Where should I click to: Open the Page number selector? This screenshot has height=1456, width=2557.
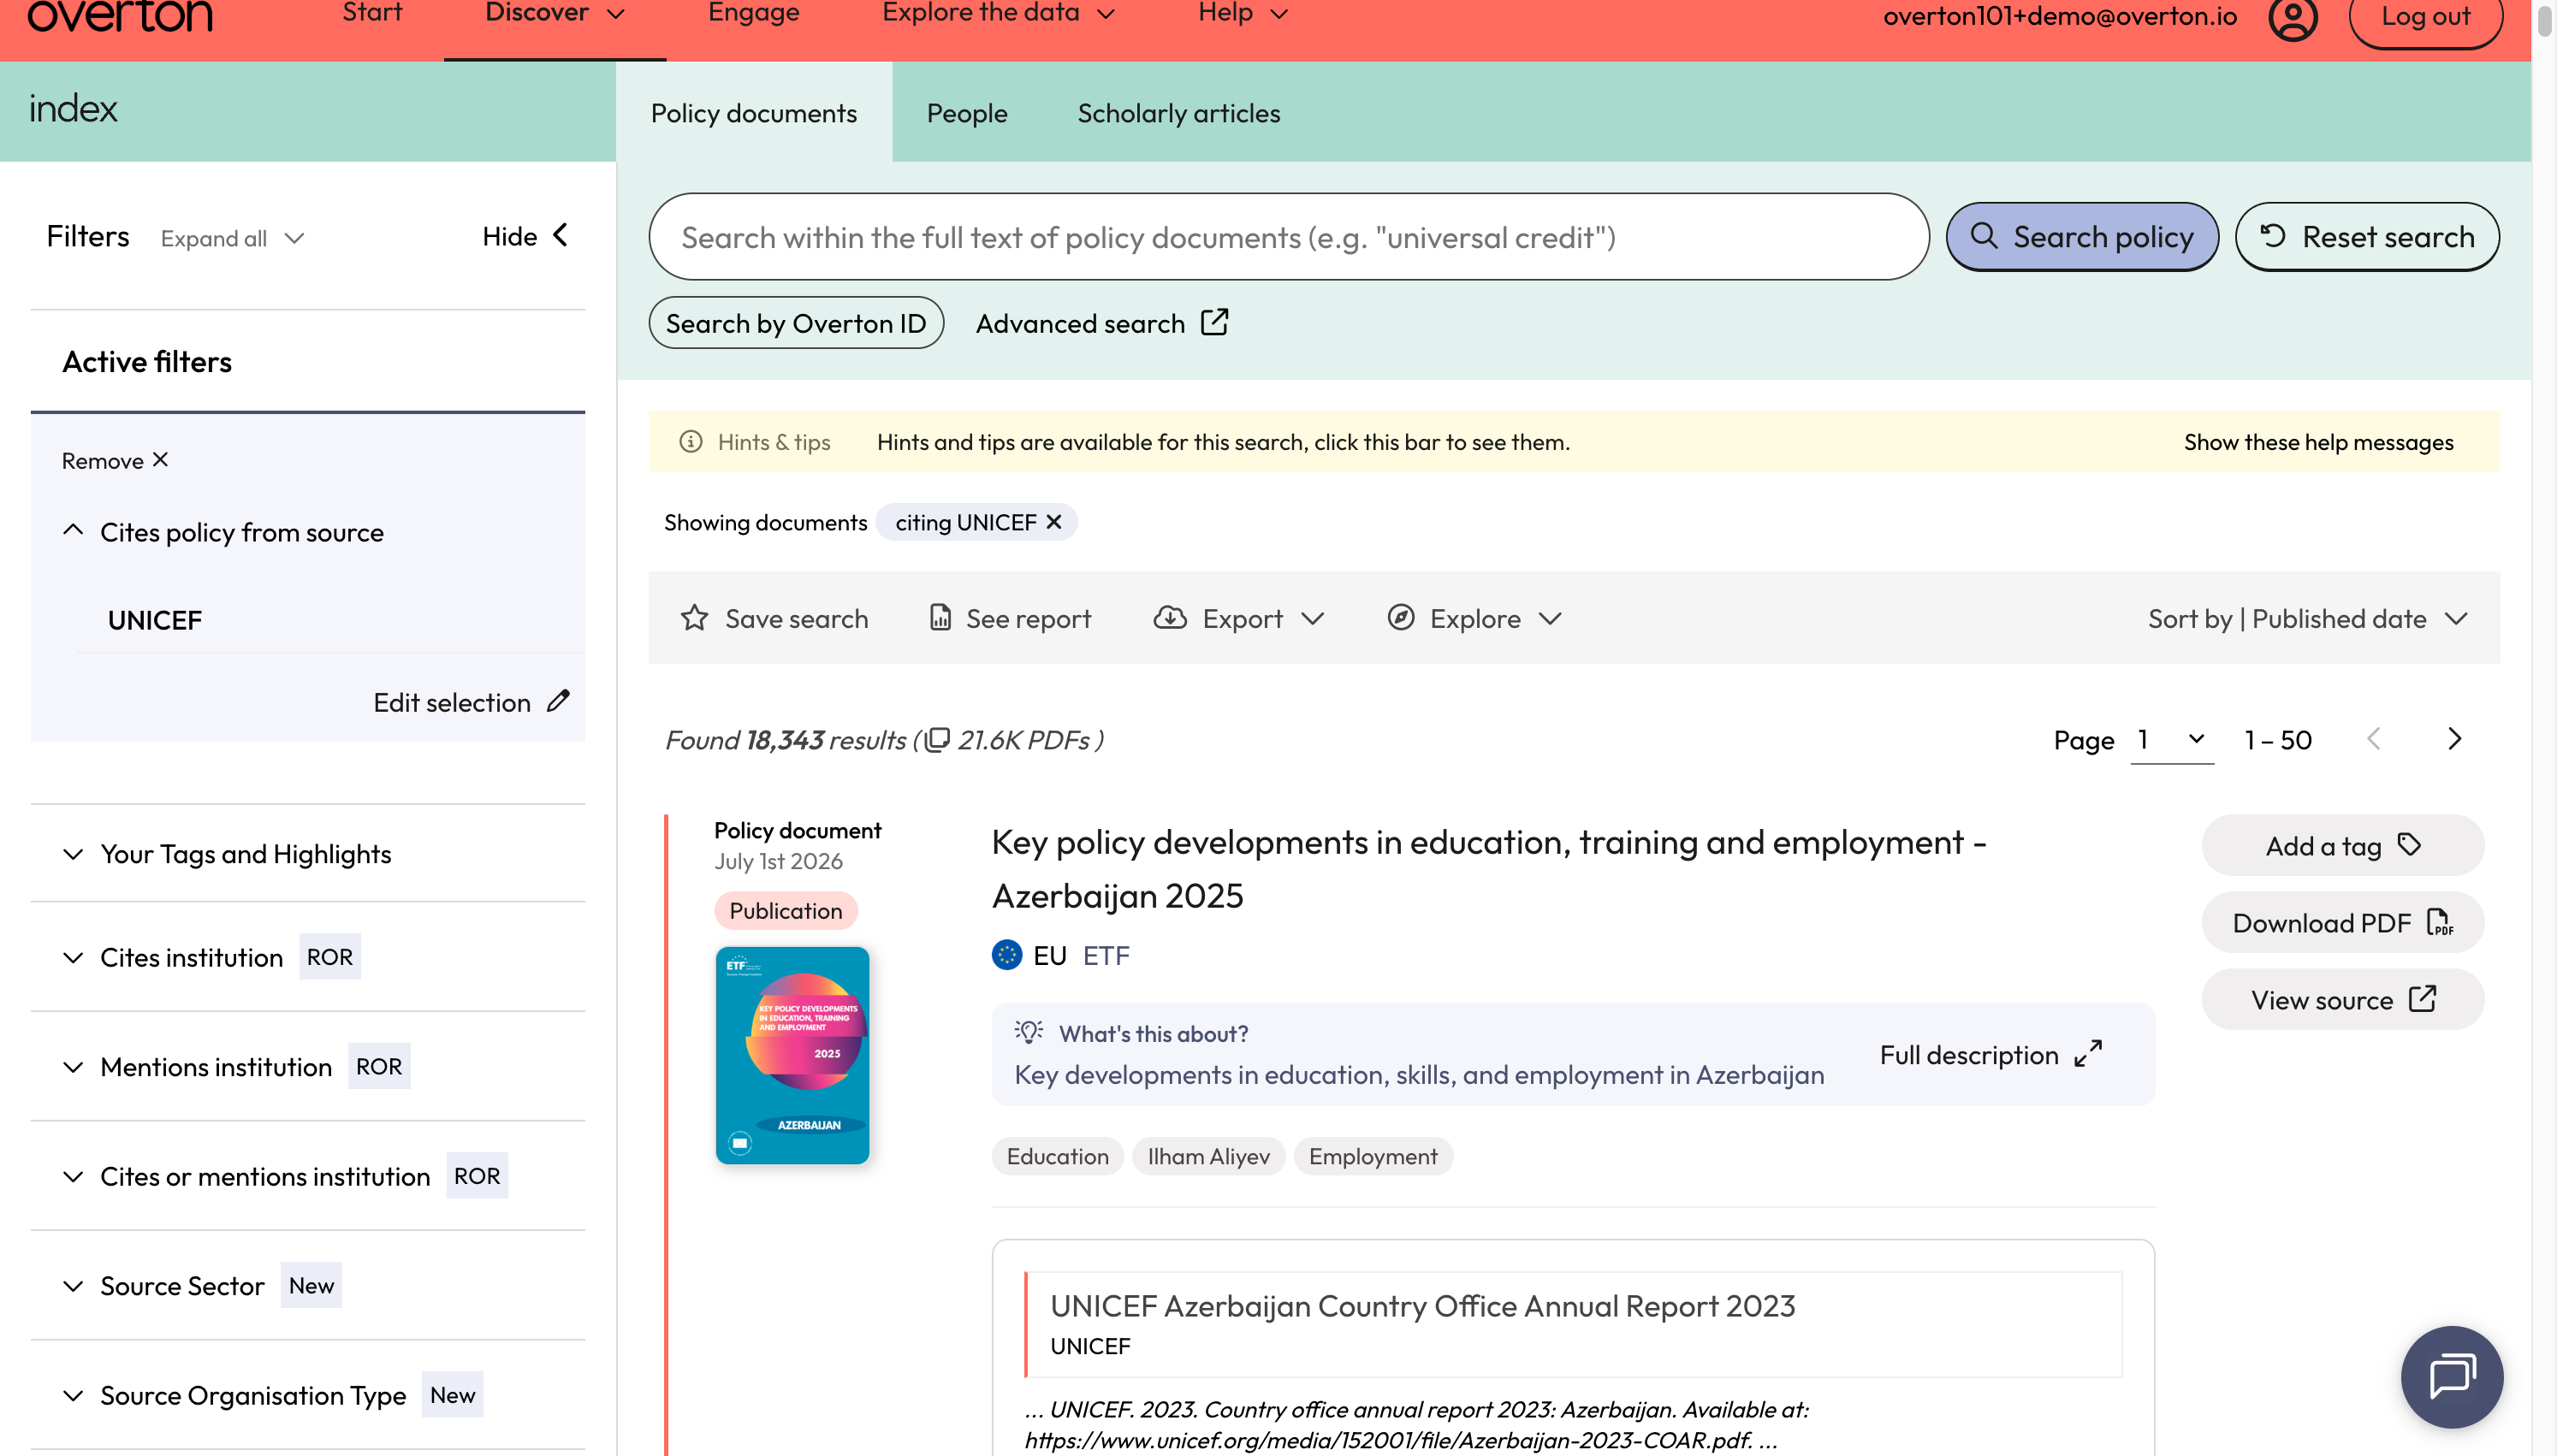click(x=2171, y=740)
